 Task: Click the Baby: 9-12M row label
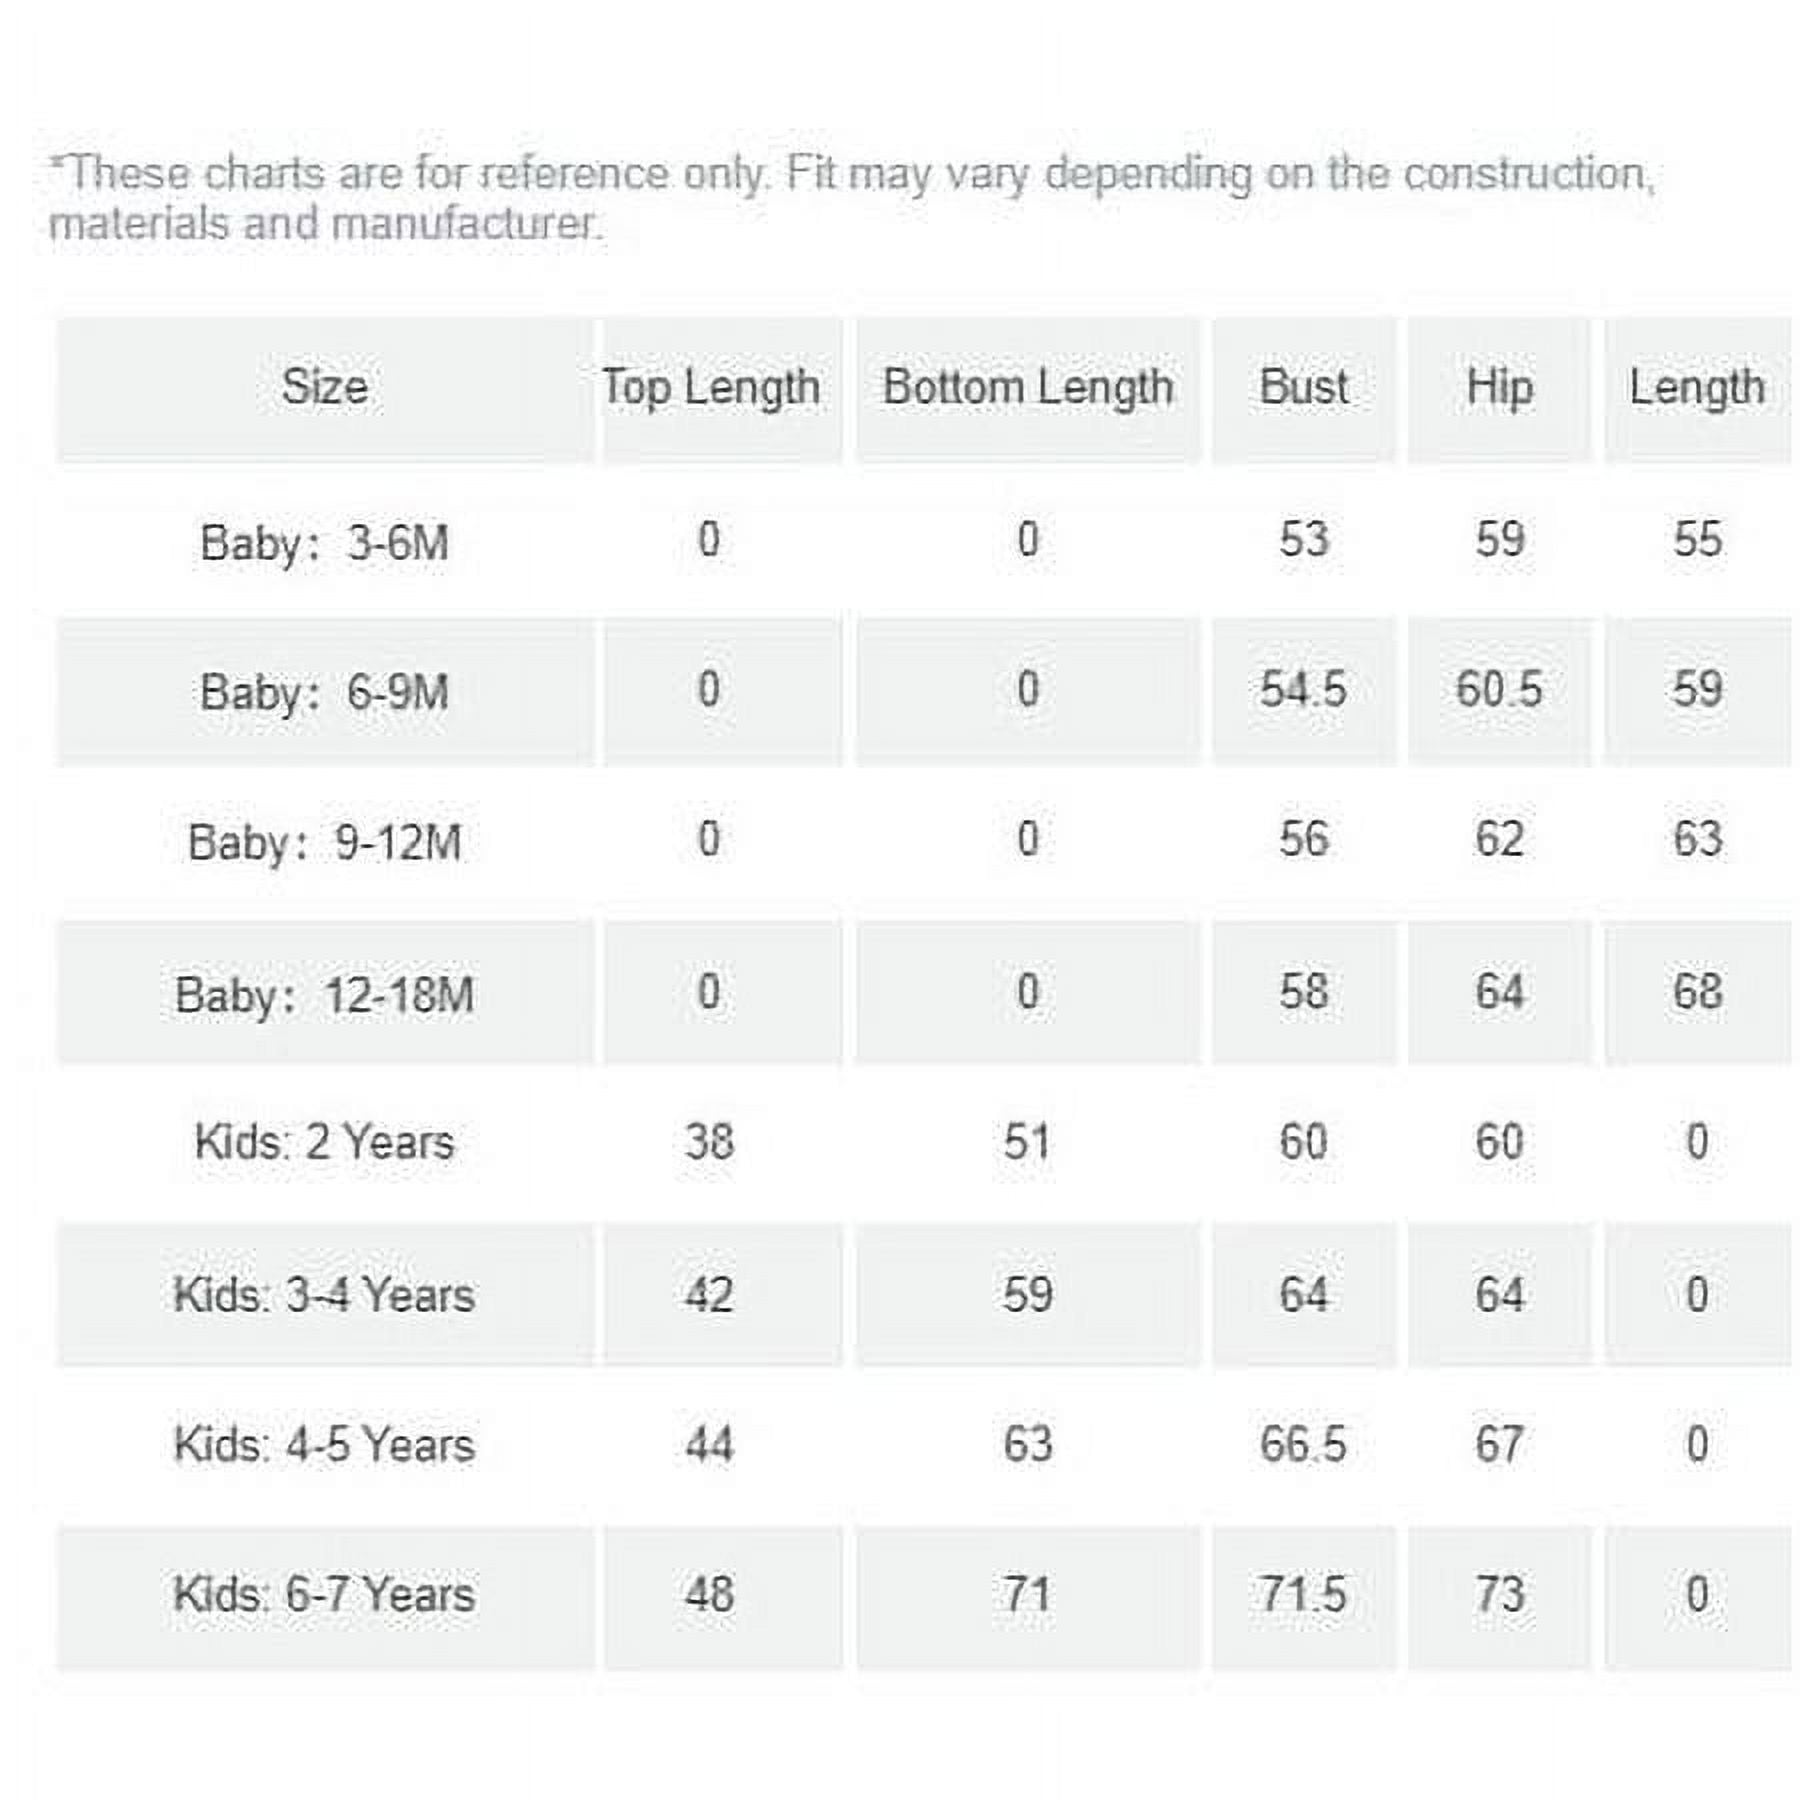(325, 842)
